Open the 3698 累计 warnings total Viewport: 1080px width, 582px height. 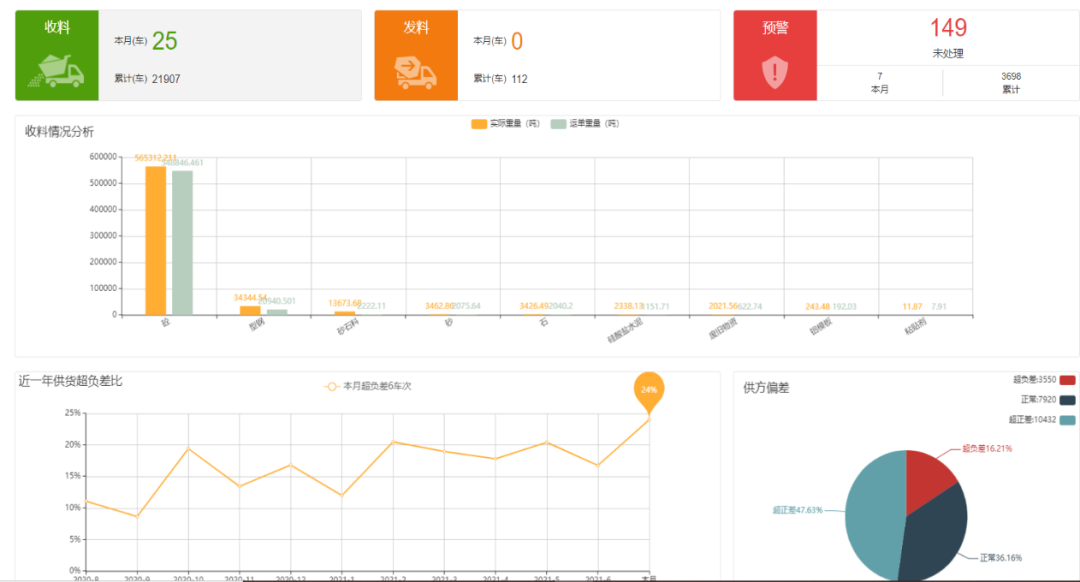(1011, 83)
